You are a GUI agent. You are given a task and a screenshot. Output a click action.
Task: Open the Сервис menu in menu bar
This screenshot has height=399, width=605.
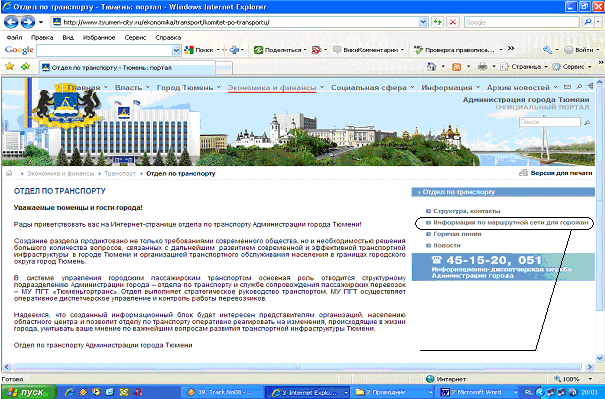[135, 37]
